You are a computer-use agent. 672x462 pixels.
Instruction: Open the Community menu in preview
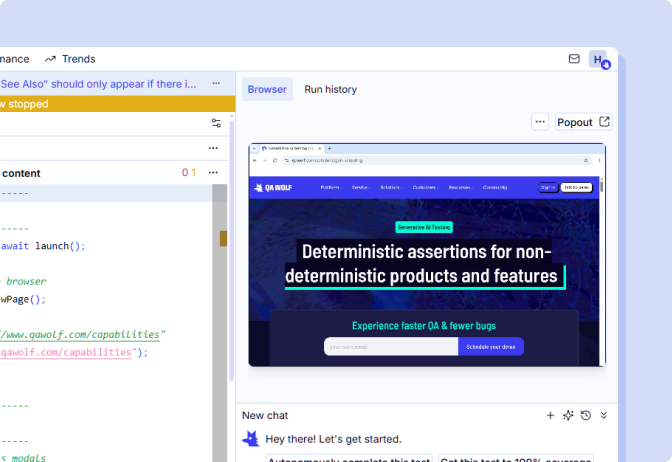coord(495,187)
